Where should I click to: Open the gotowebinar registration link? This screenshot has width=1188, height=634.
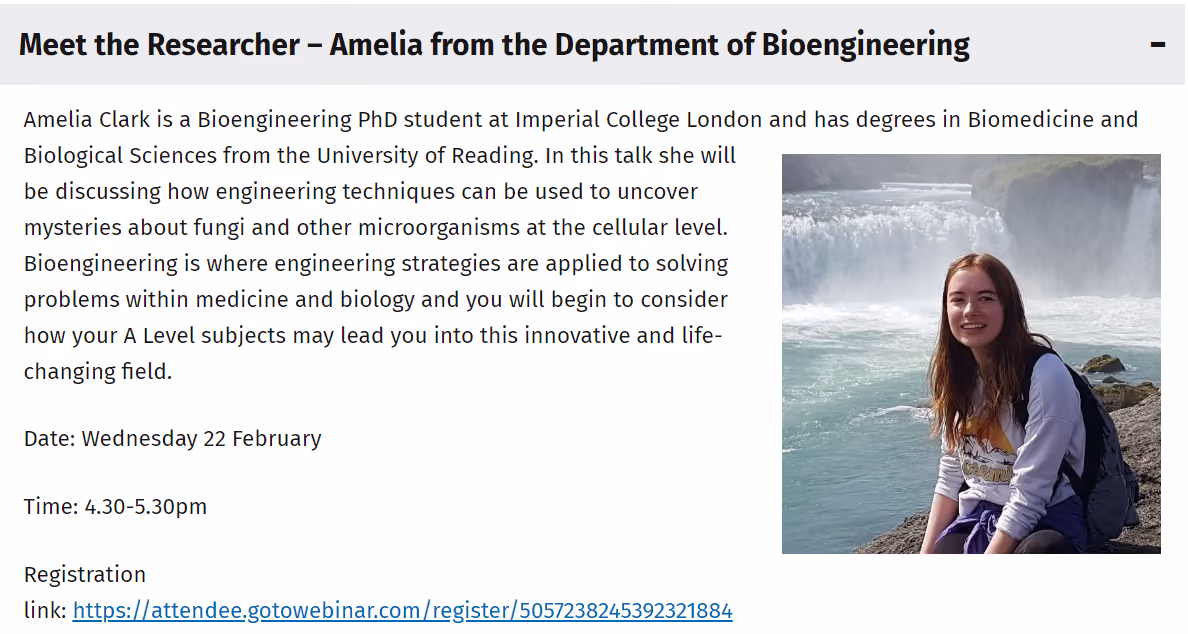[402, 611]
